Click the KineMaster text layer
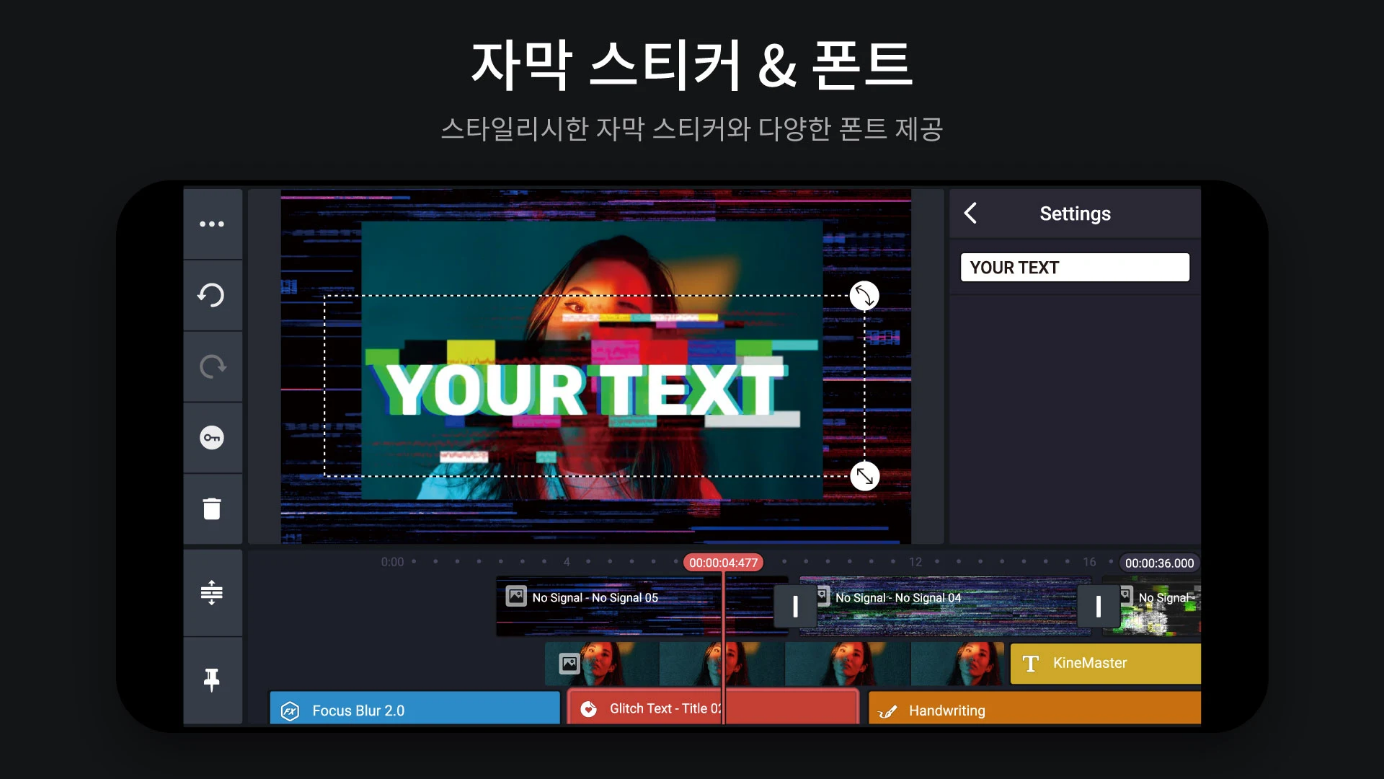 click(1100, 663)
